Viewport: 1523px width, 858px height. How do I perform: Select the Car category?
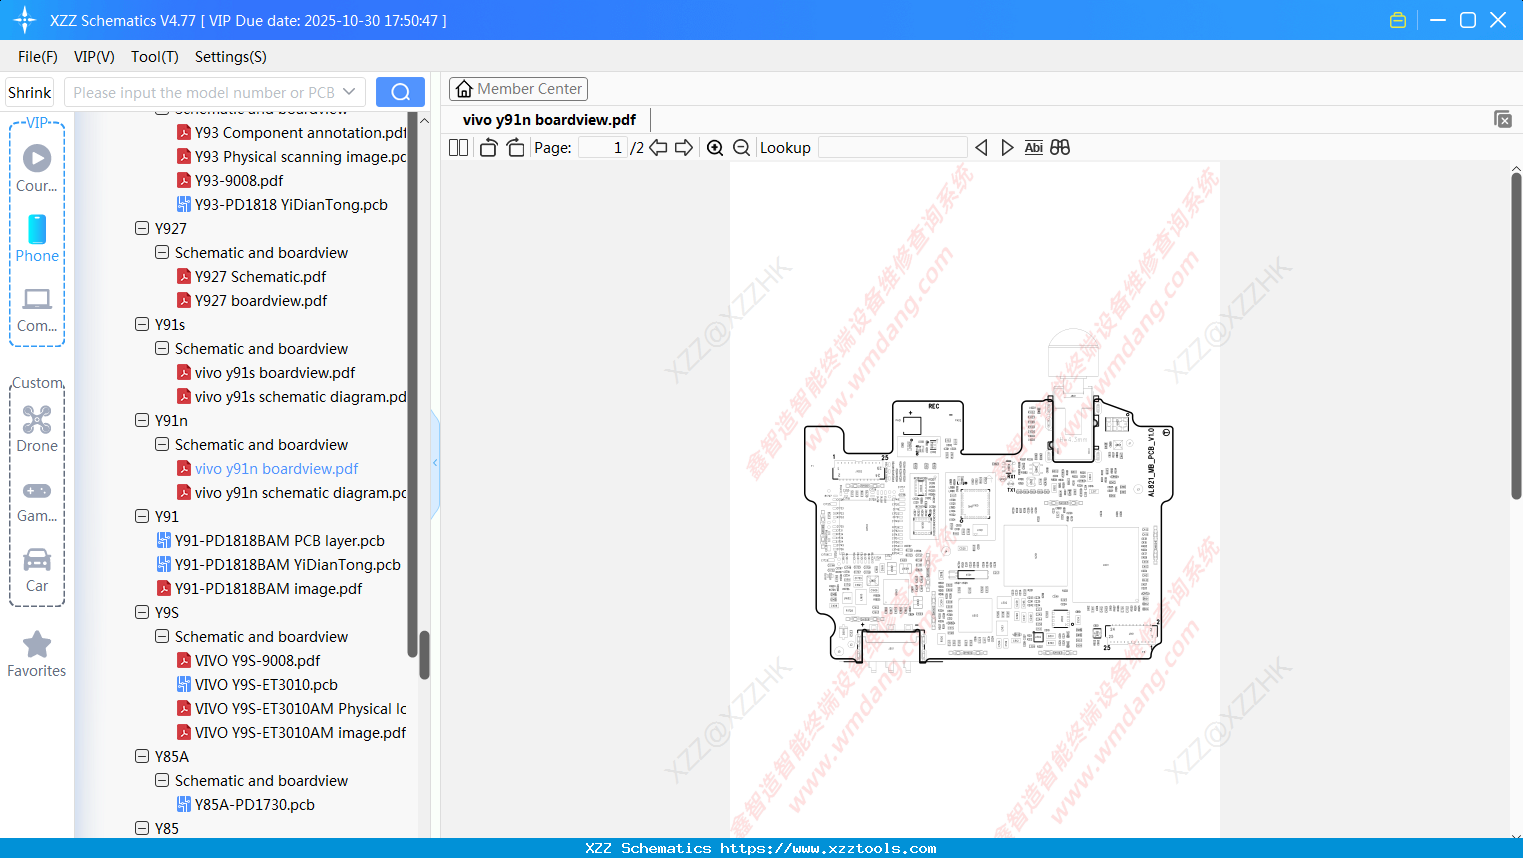pos(37,570)
